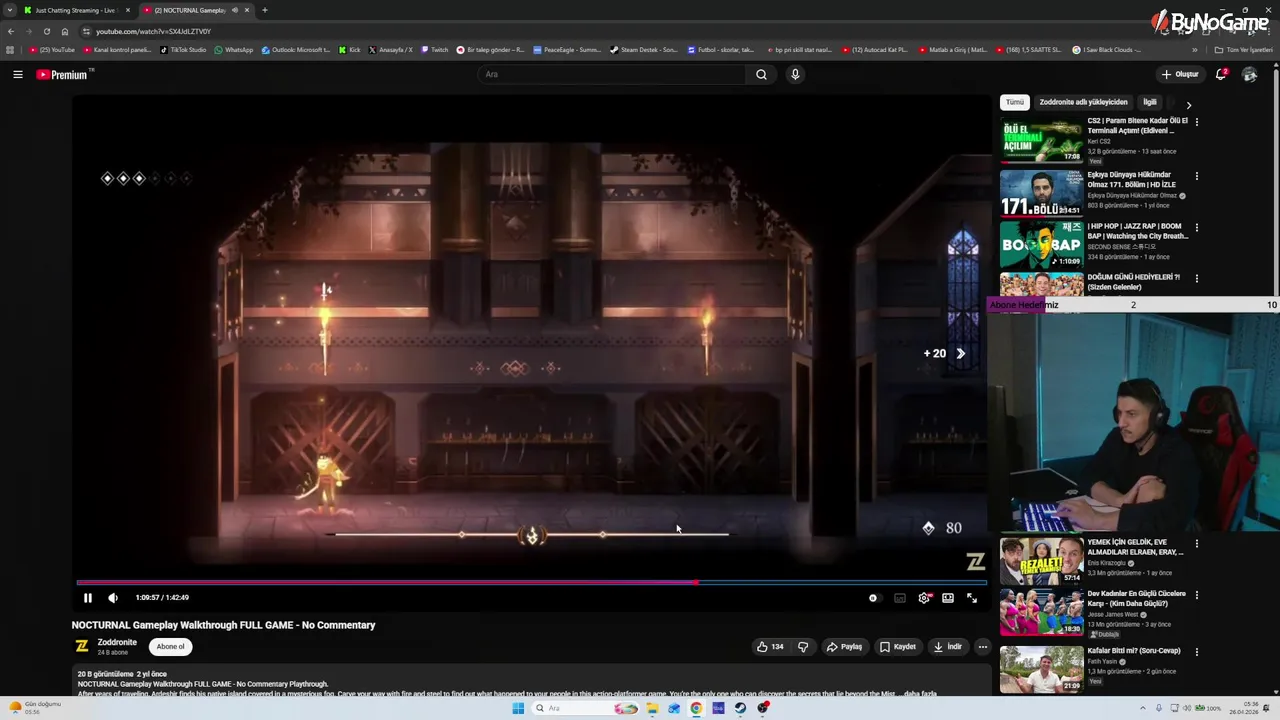Open a new browser tab with plus
Viewport: 1280px width, 720px height.
tap(265, 10)
